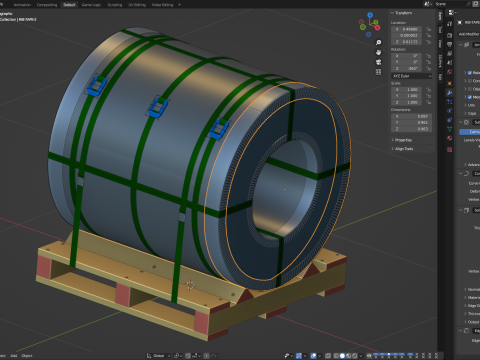Viewport: 480px width, 360px height.
Task: Toggle the Location Z lock icon
Action: point(429,42)
